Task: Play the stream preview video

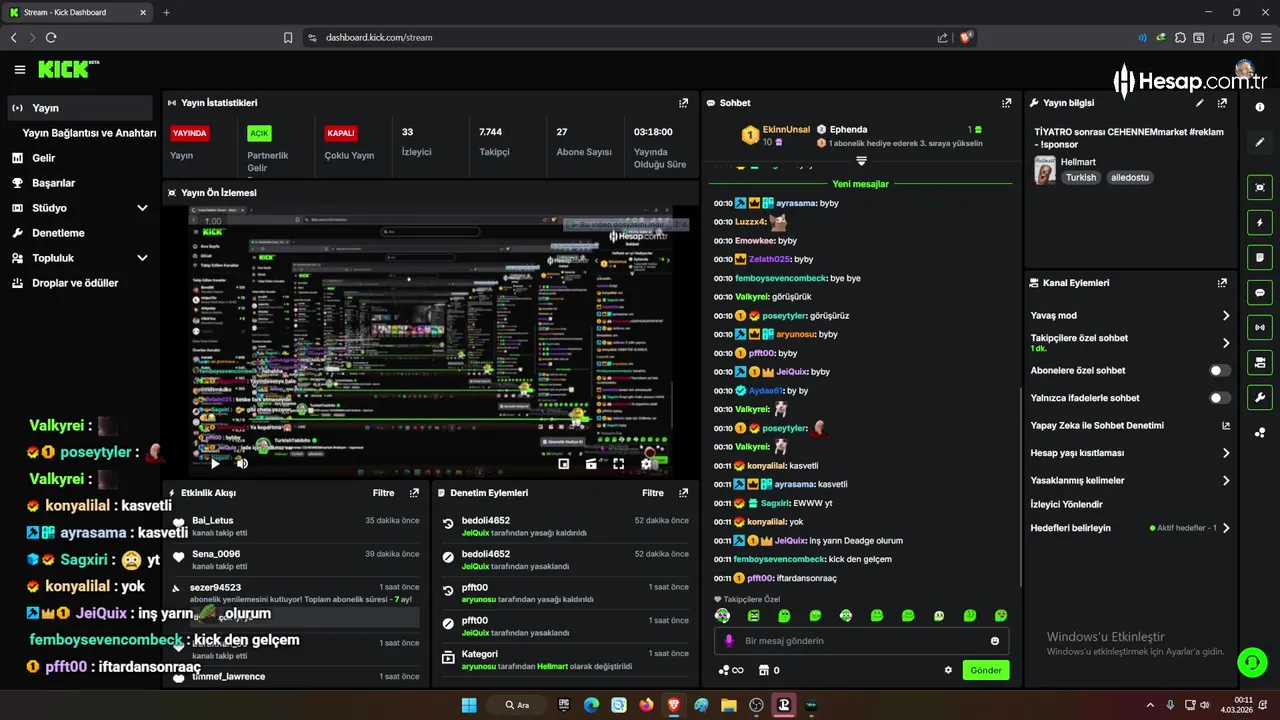Action: coord(214,463)
